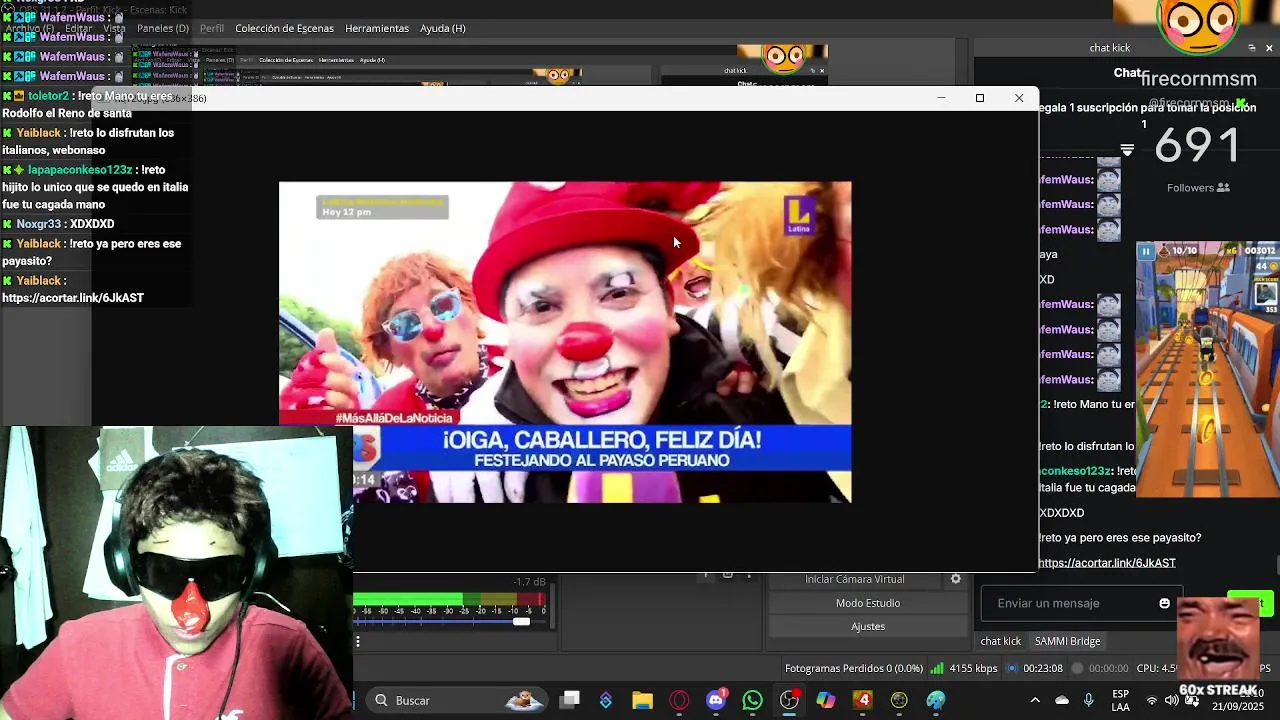Viewport: 1280px width, 720px height.
Task: Click lapapaconkeso123z username in chat
Action: [79, 170]
